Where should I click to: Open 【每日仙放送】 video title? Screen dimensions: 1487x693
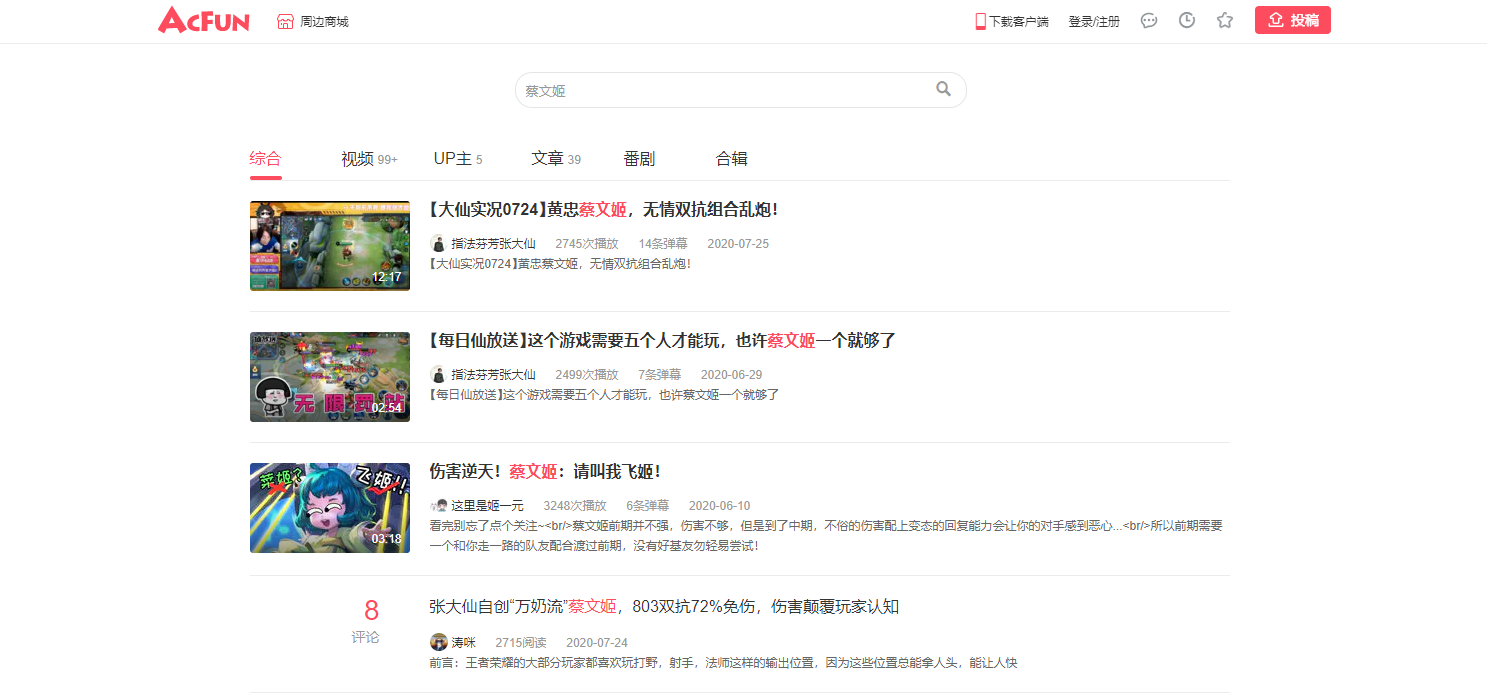[662, 341]
